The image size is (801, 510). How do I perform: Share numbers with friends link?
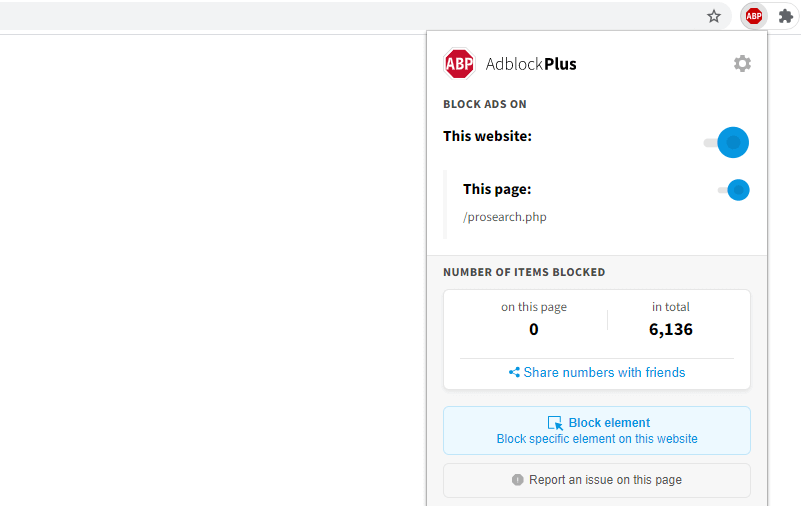point(597,373)
